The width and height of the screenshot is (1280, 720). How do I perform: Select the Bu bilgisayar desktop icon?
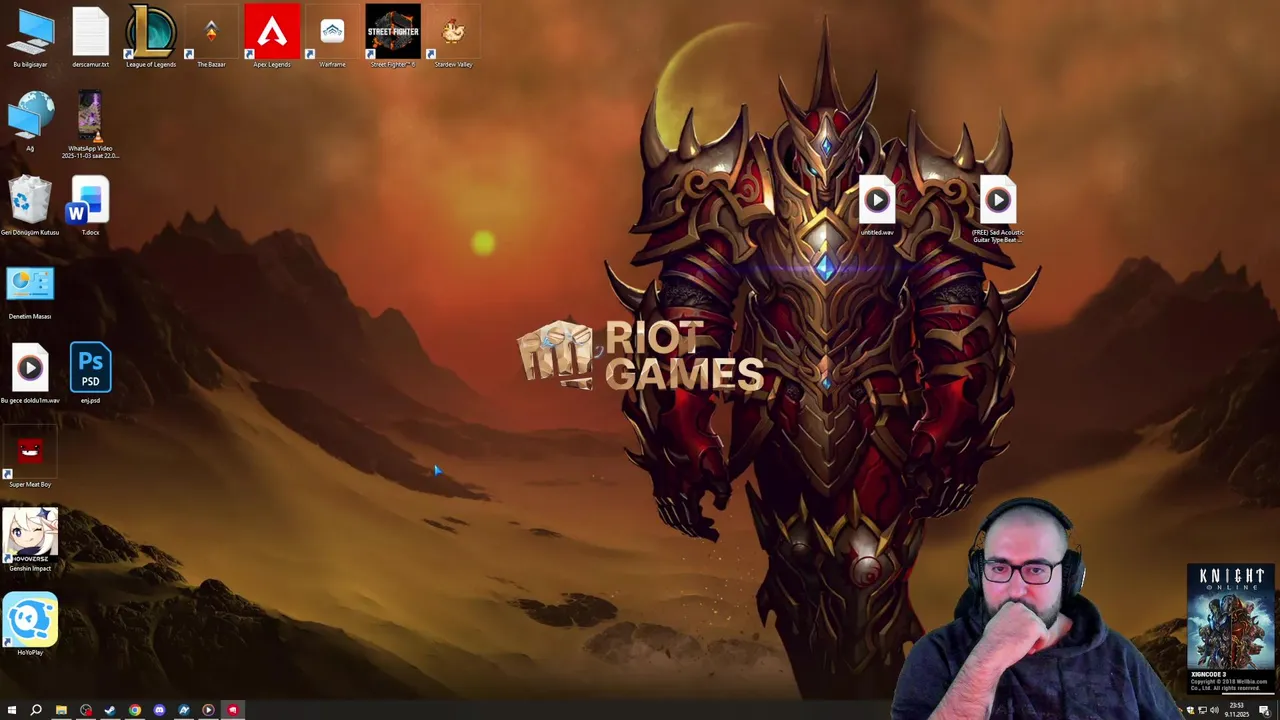(x=30, y=38)
